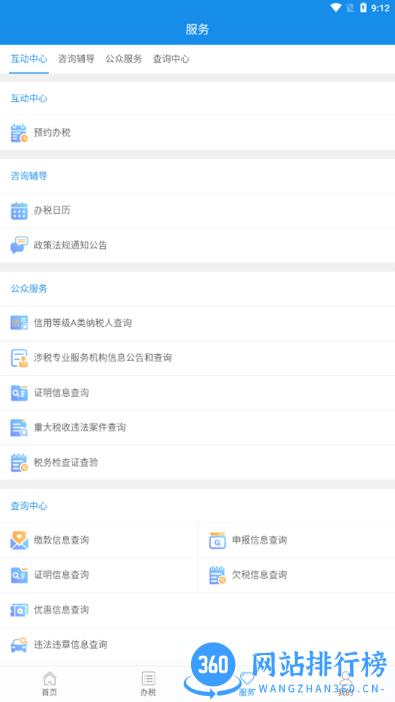Tap the 违法违章信息查询 car icon
The height and width of the screenshot is (702, 395).
point(19,645)
